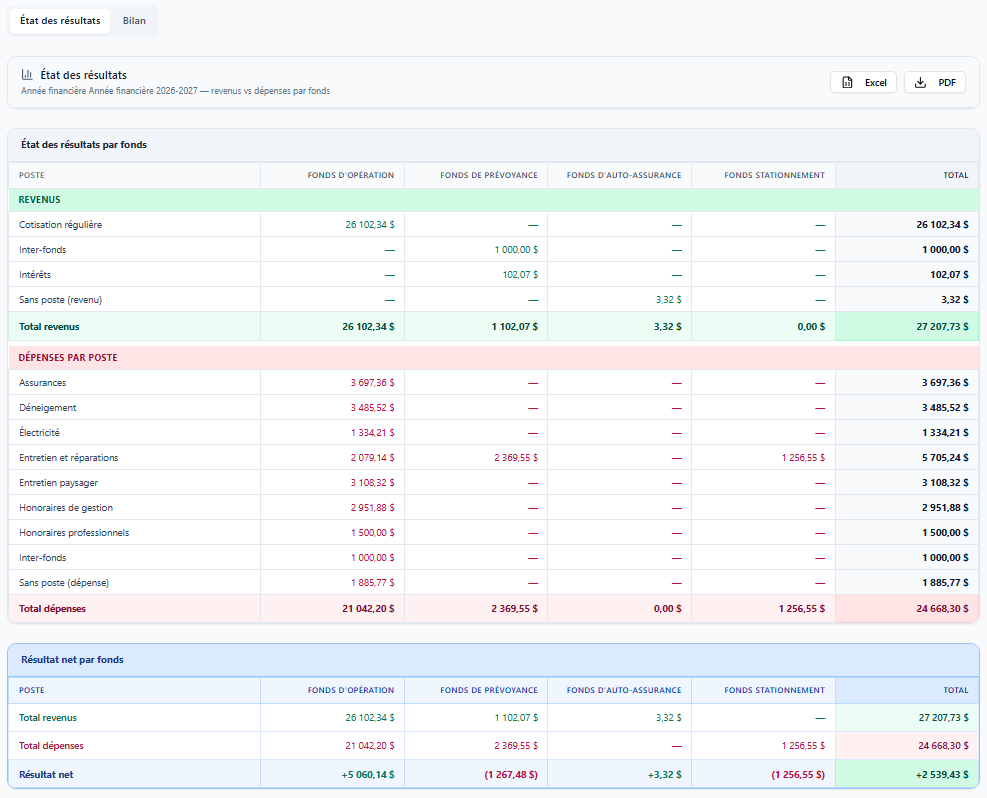The height and width of the screenshot is (798, 987).
Task: Export the report with the Excel button
Action: coord(864,82)
